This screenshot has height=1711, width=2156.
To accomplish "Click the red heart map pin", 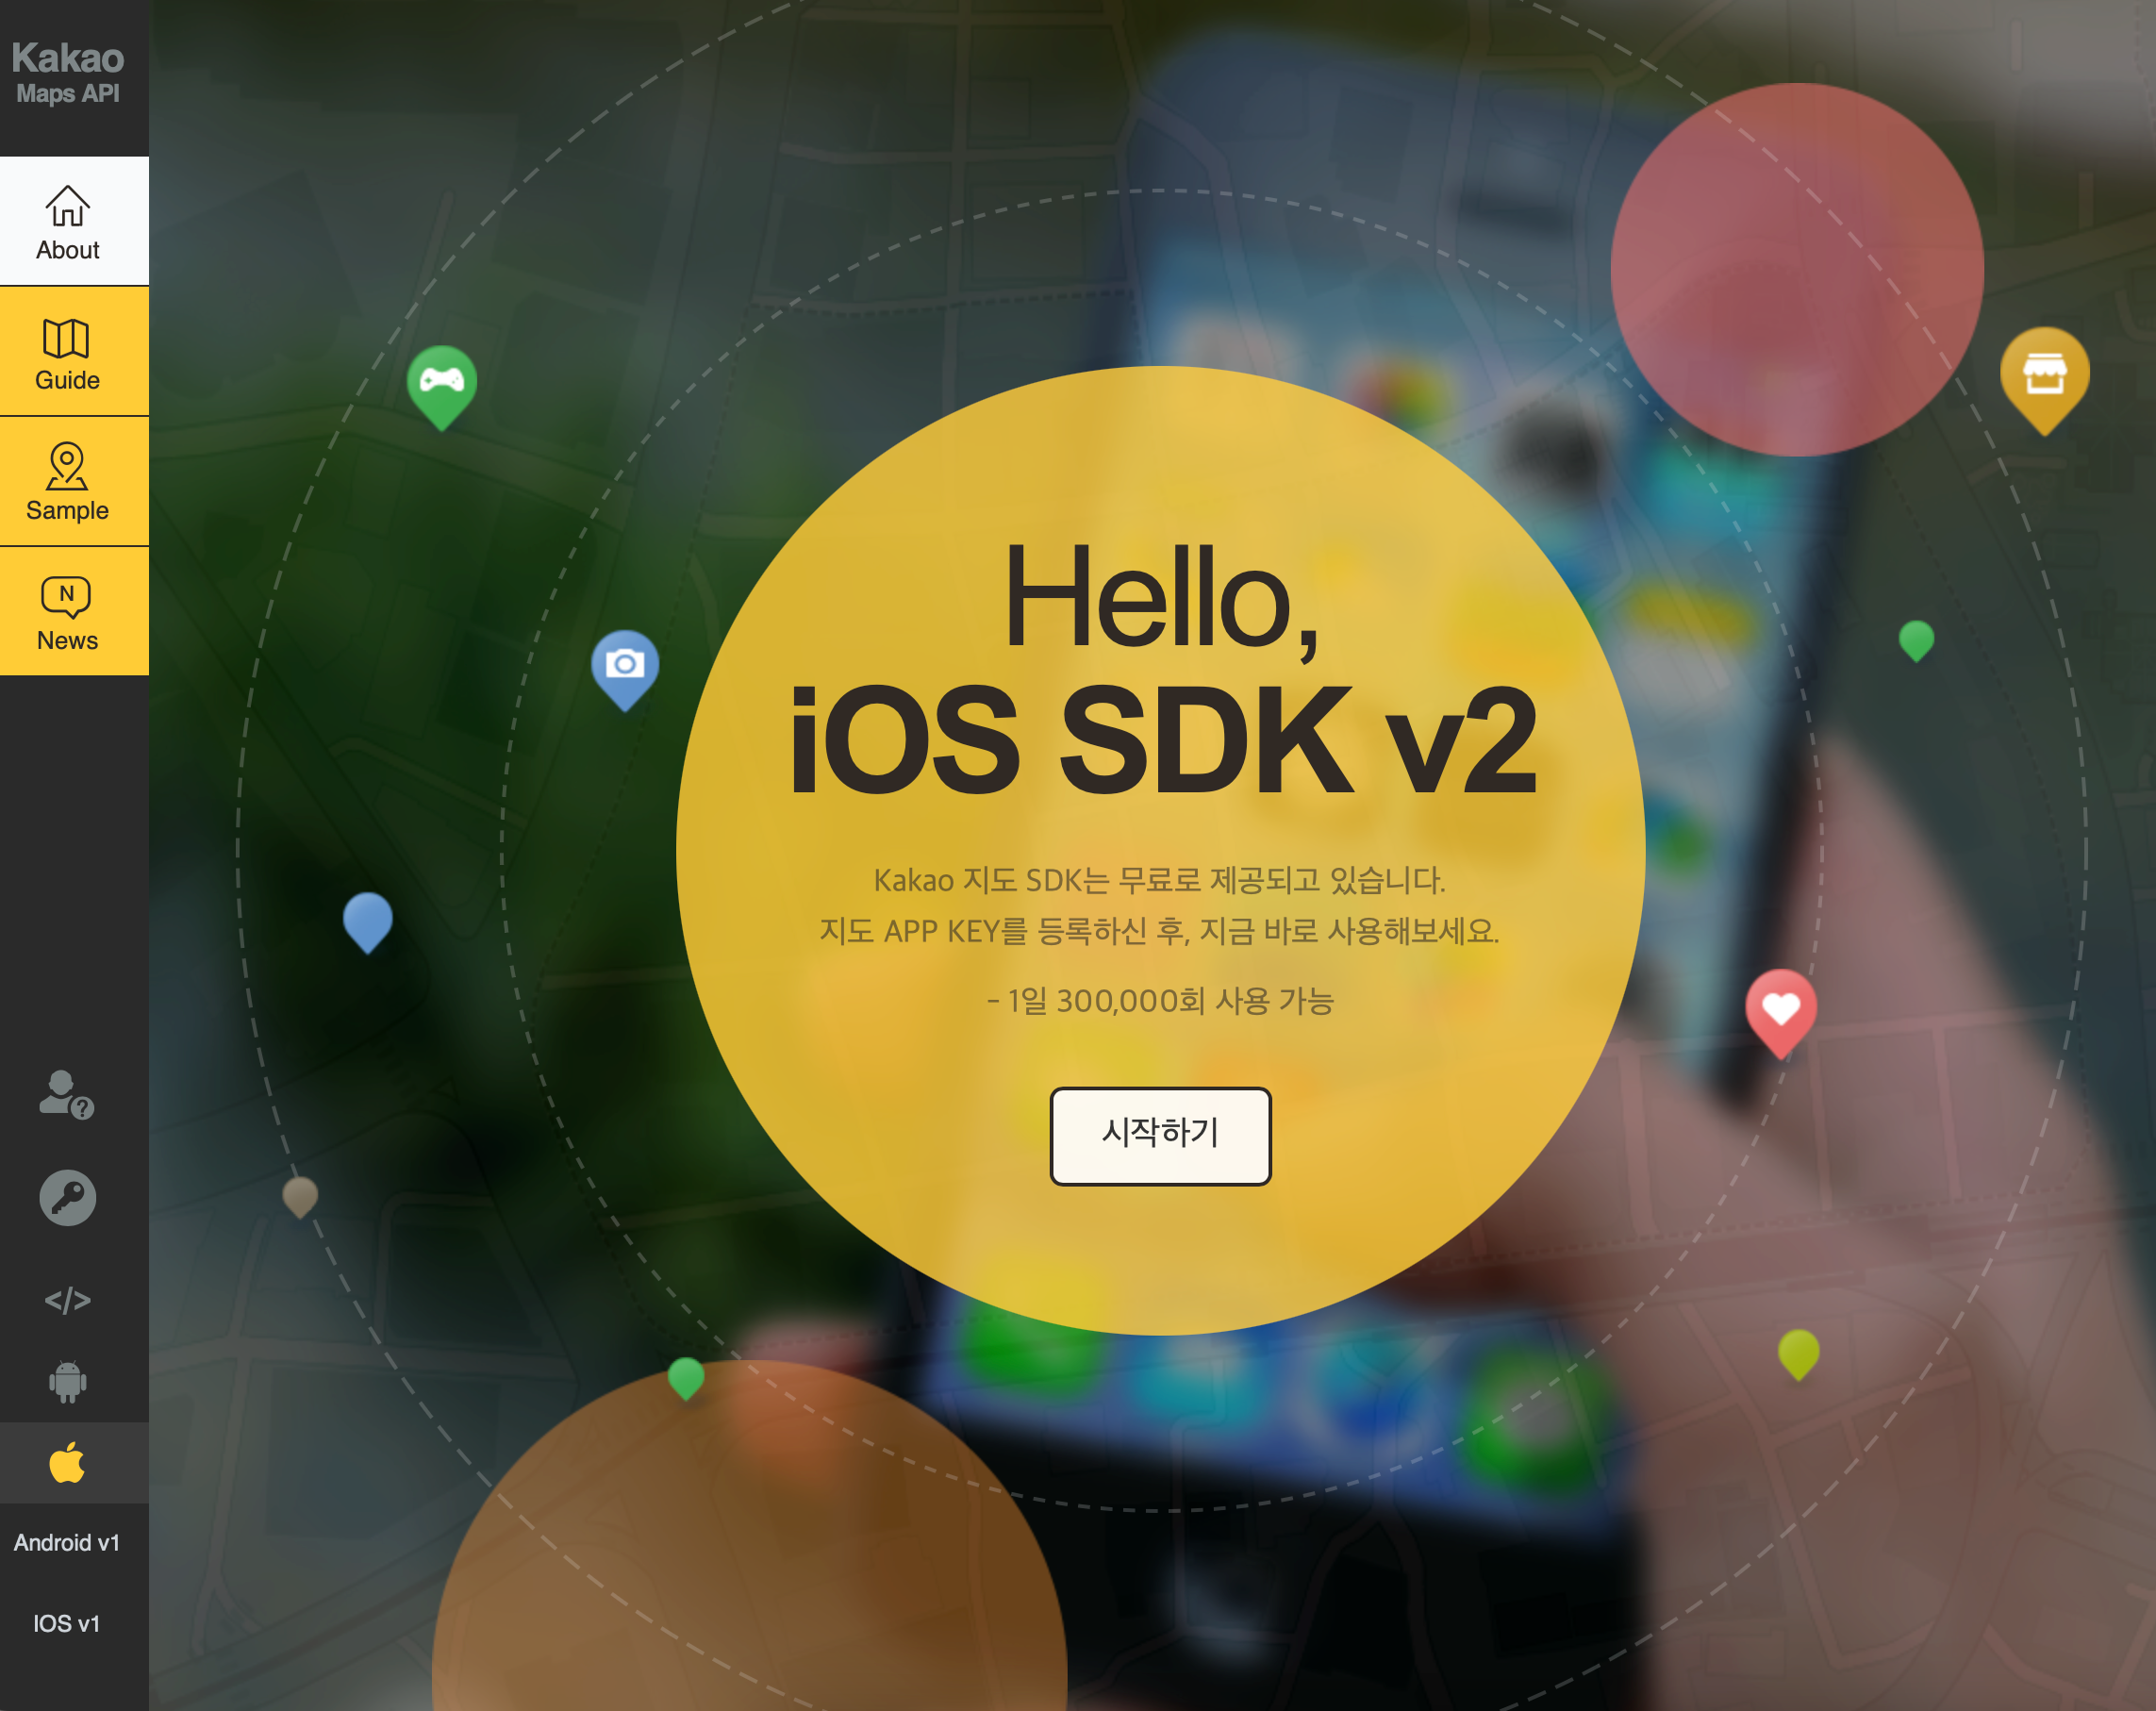I will [x=1781, y=1011].
